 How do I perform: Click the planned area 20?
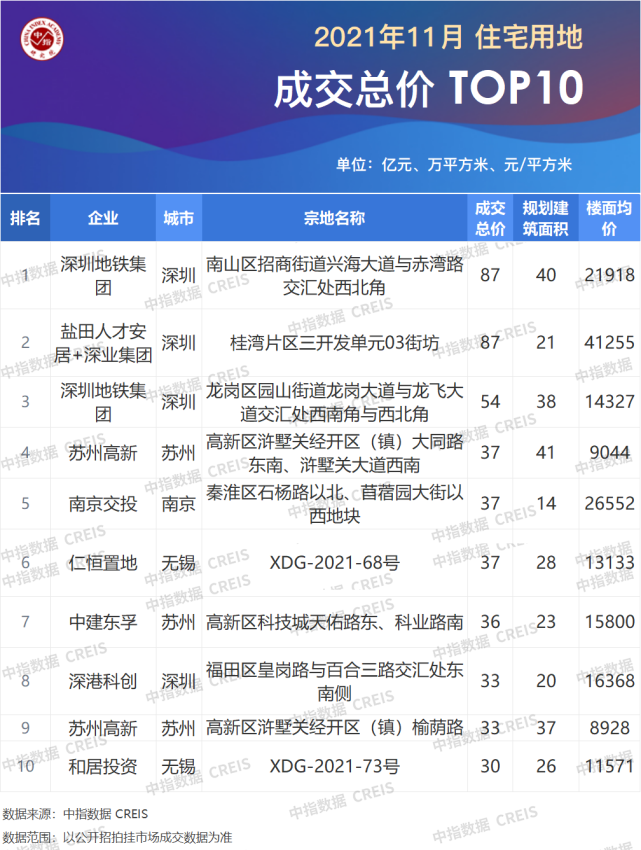[546, 681]
